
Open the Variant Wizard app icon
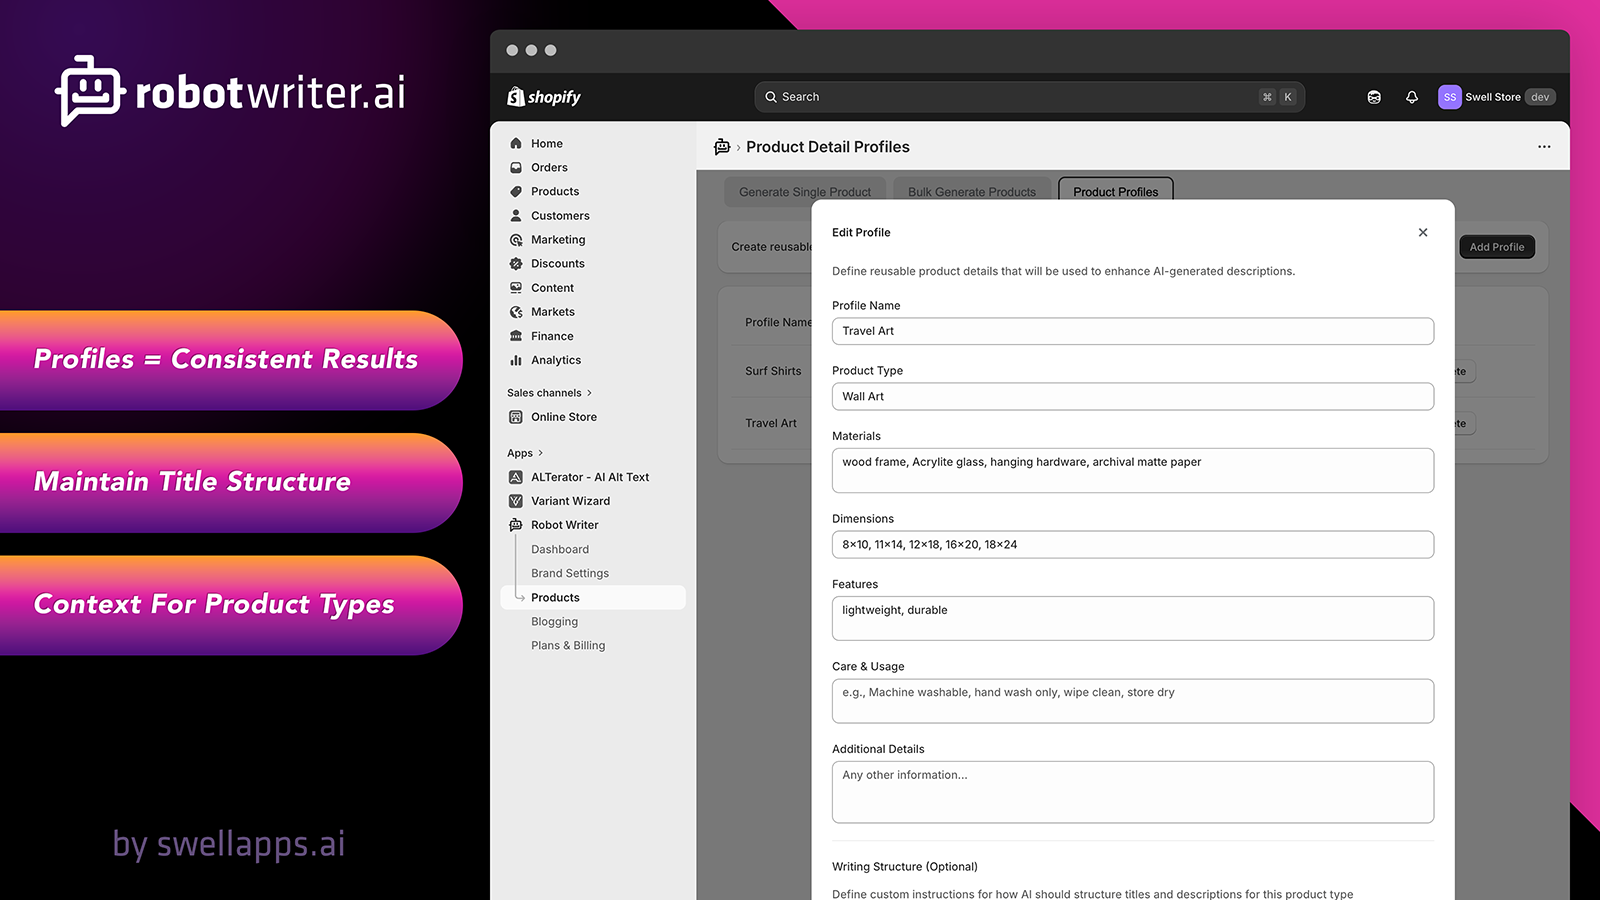tap(514, 501)
